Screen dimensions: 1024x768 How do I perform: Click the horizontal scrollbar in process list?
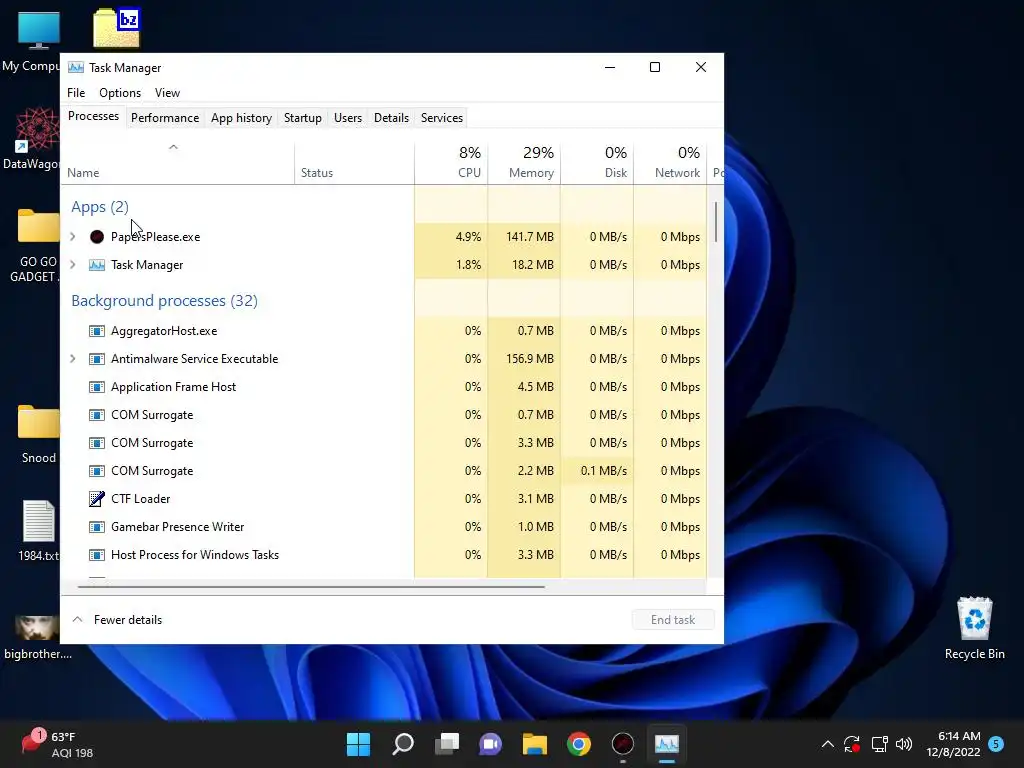(311, 586)
